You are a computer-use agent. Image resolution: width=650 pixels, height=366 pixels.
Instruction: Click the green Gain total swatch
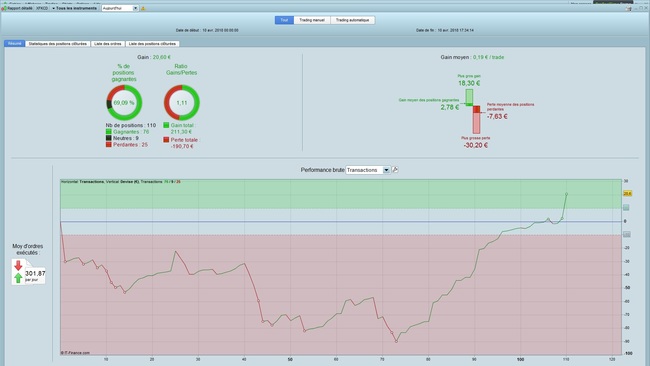[166, 125]
